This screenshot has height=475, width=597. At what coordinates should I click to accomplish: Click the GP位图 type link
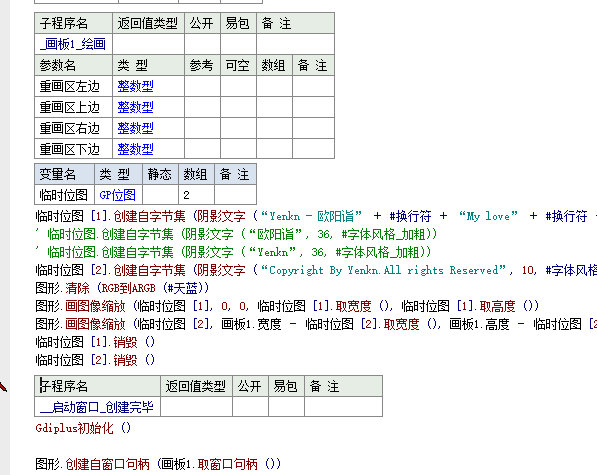click(x=118, y=195)
